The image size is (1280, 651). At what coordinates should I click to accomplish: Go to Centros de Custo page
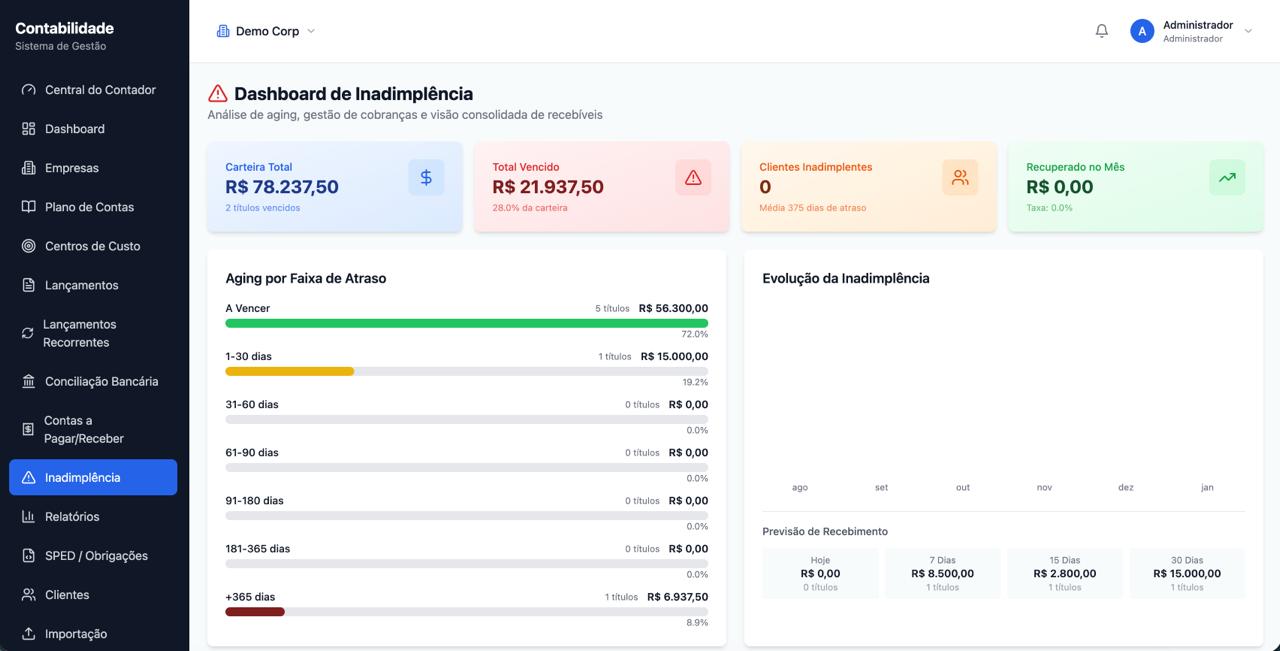coord(92,246)
